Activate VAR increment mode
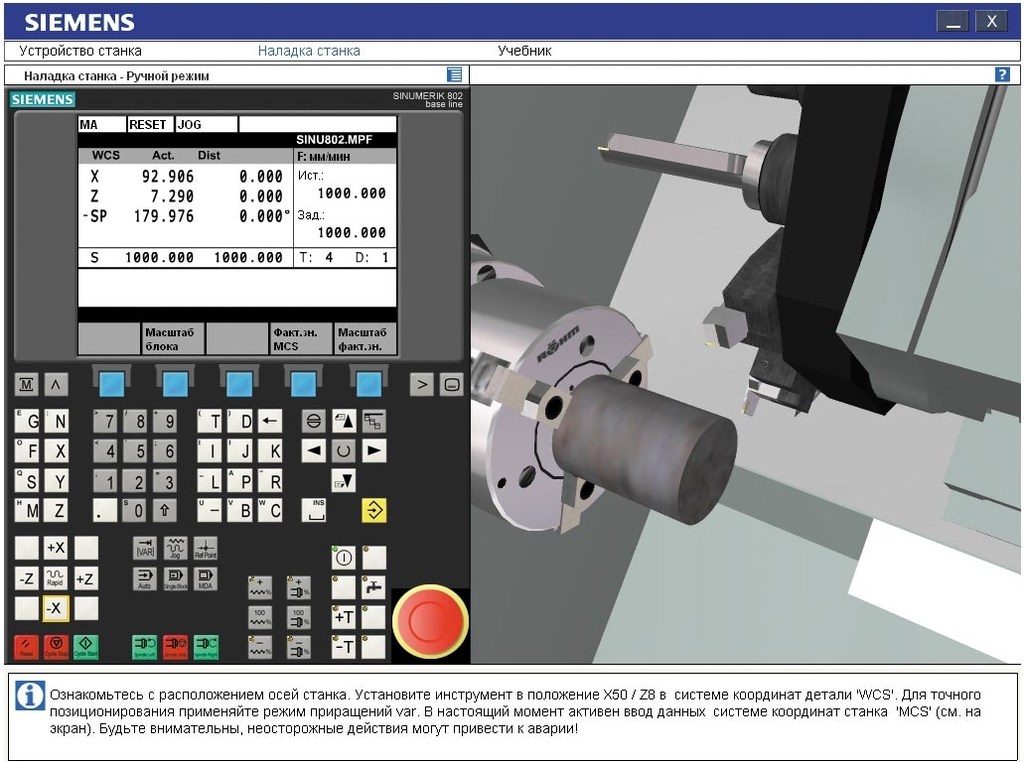 point(145,548)
